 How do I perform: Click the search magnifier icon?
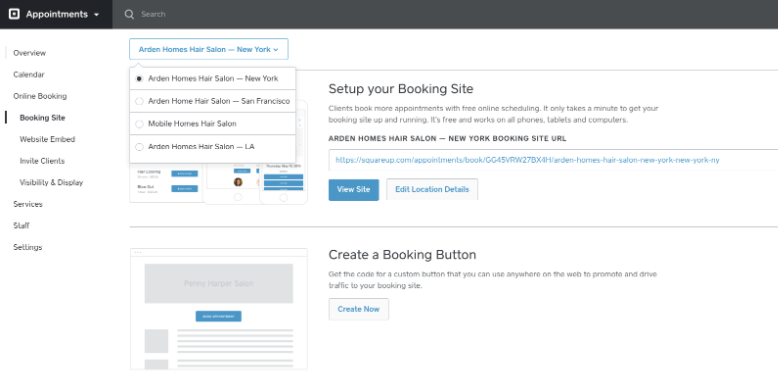pos(130,14)
